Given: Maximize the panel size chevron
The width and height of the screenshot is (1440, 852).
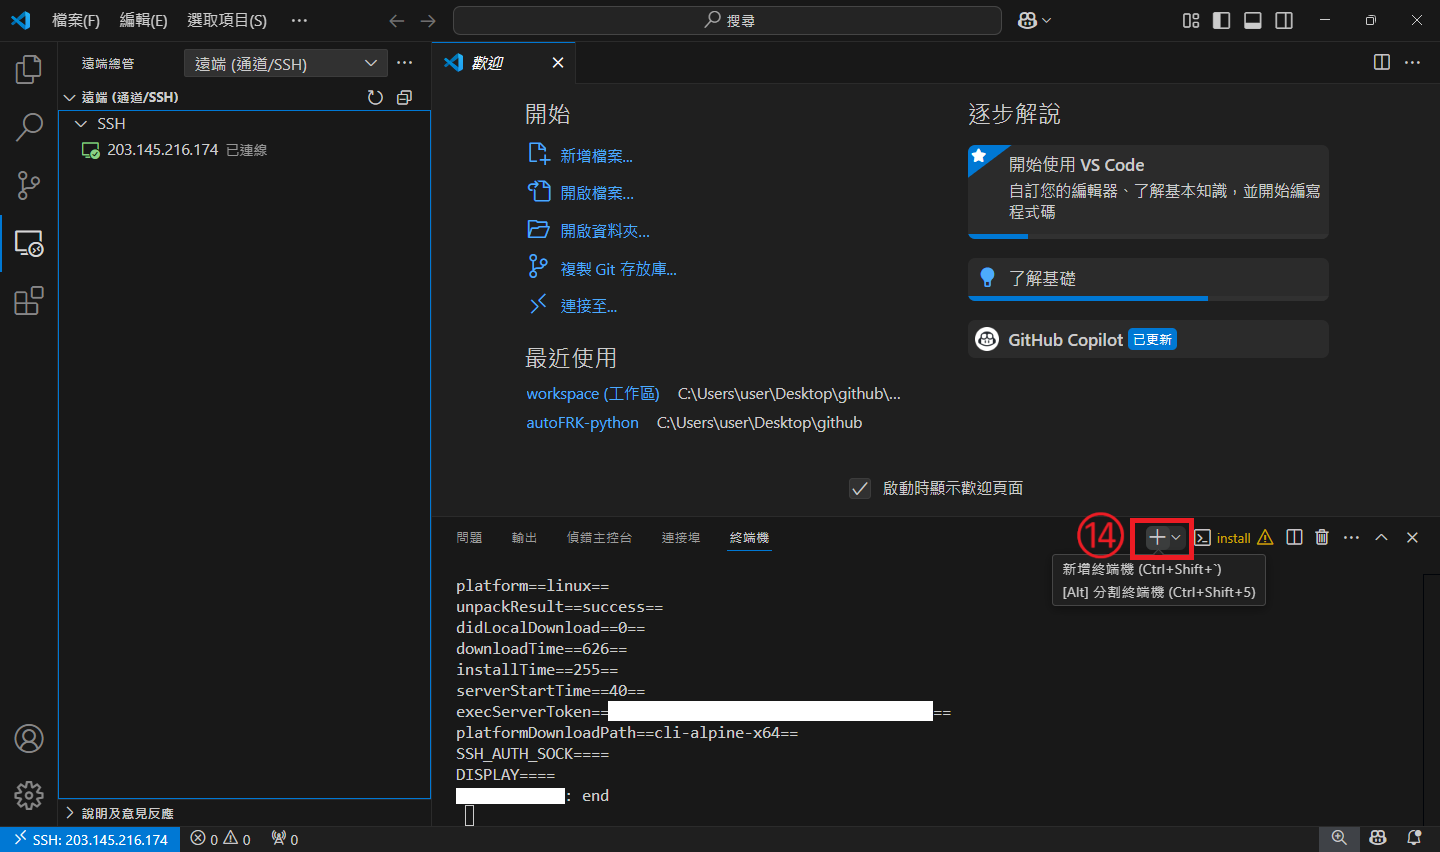Looking at the screenshot, I should [x=1381, y=537].
